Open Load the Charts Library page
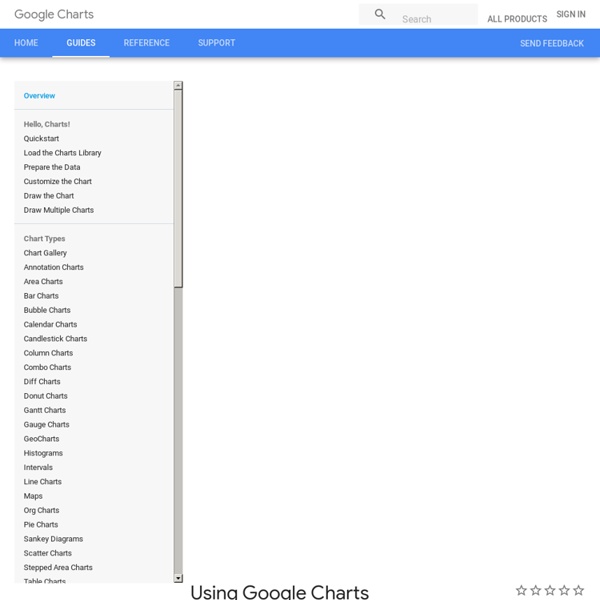 [x=62, y=153]
